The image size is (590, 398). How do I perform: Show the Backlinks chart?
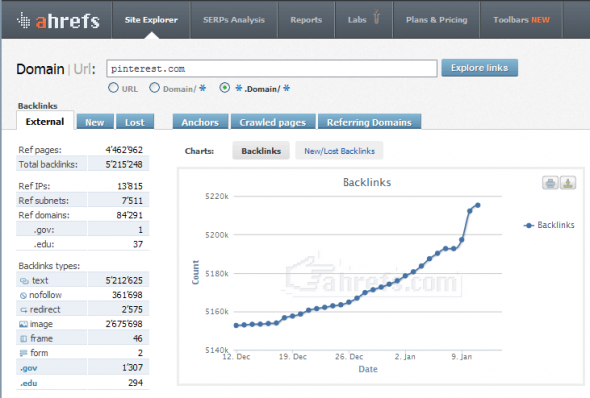[261, 151]
